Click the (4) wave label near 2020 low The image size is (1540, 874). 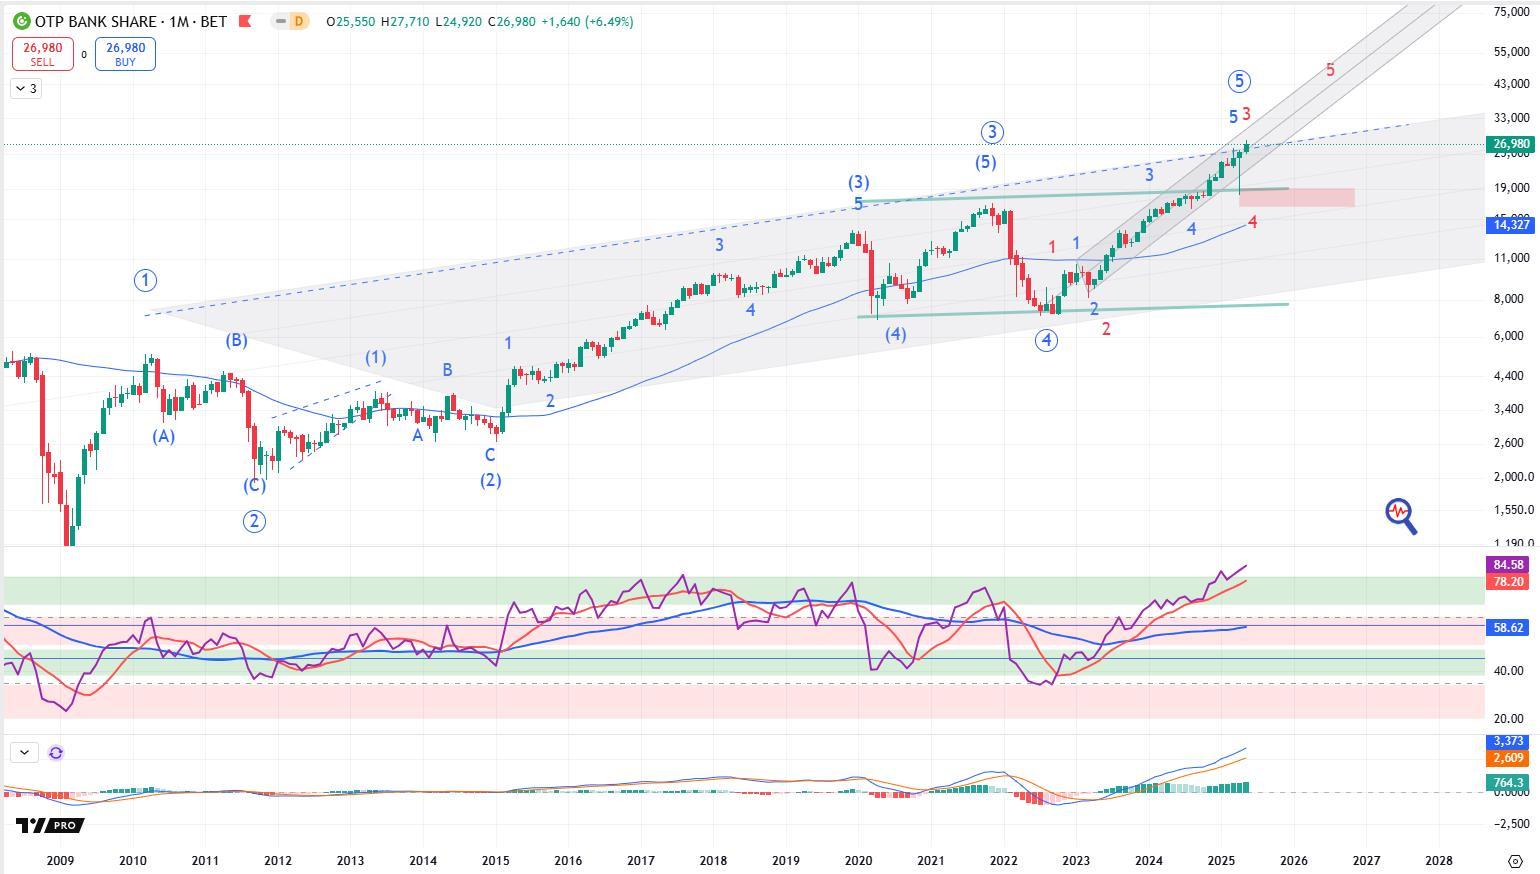coord(895,334)
